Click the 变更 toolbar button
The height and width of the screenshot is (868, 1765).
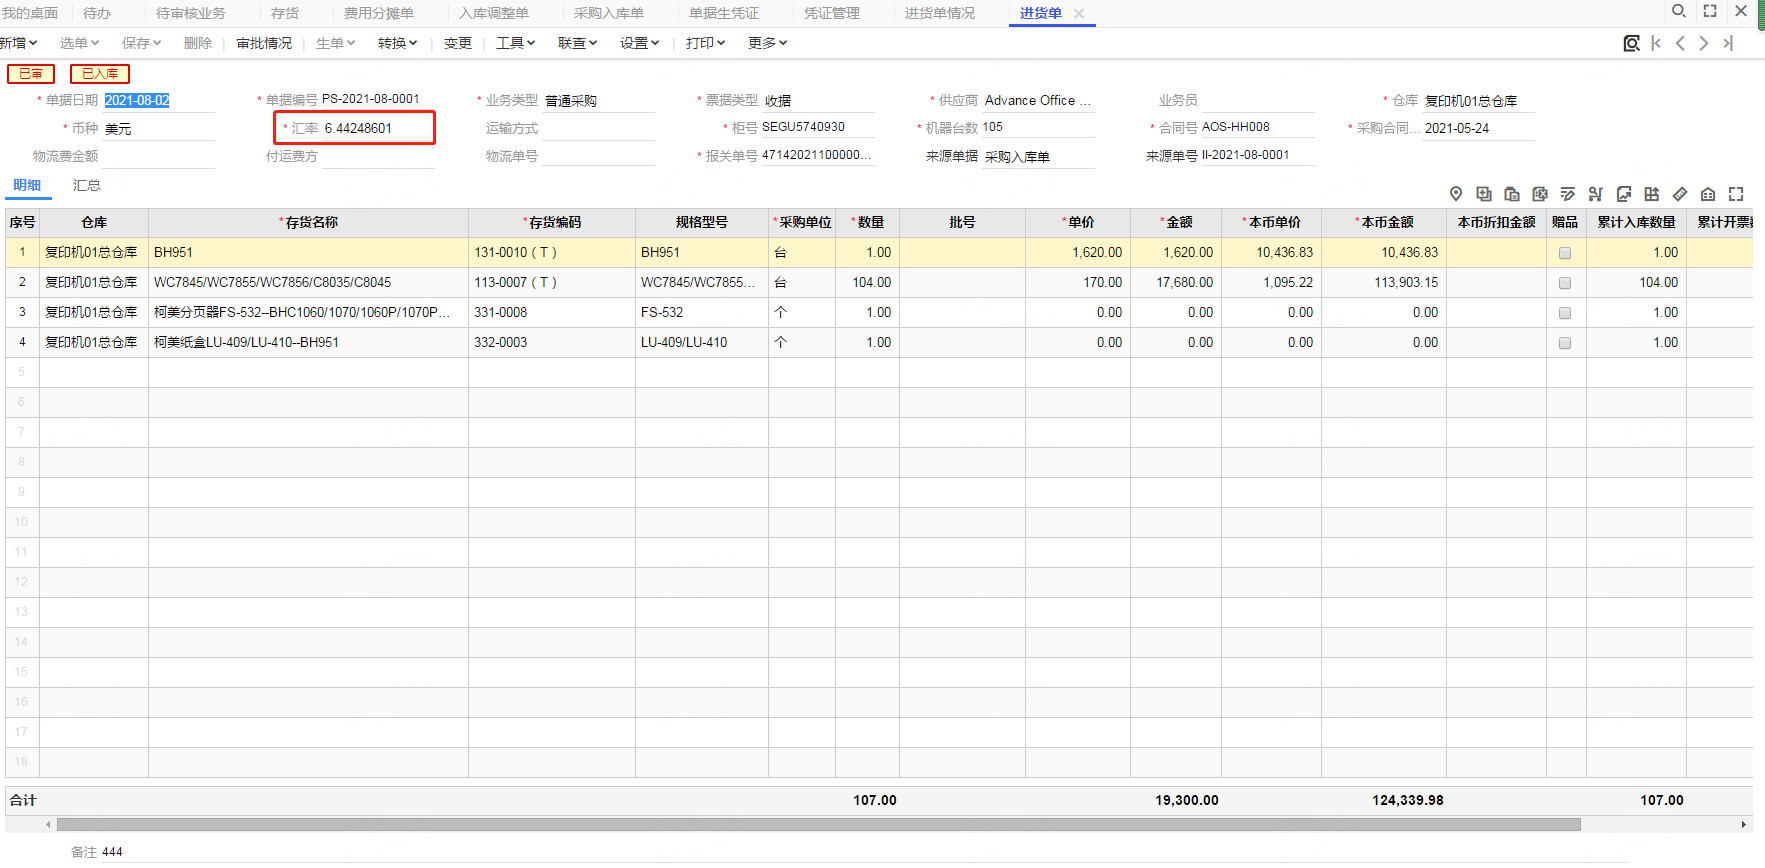pyautogui.click(x=457, y=43)
